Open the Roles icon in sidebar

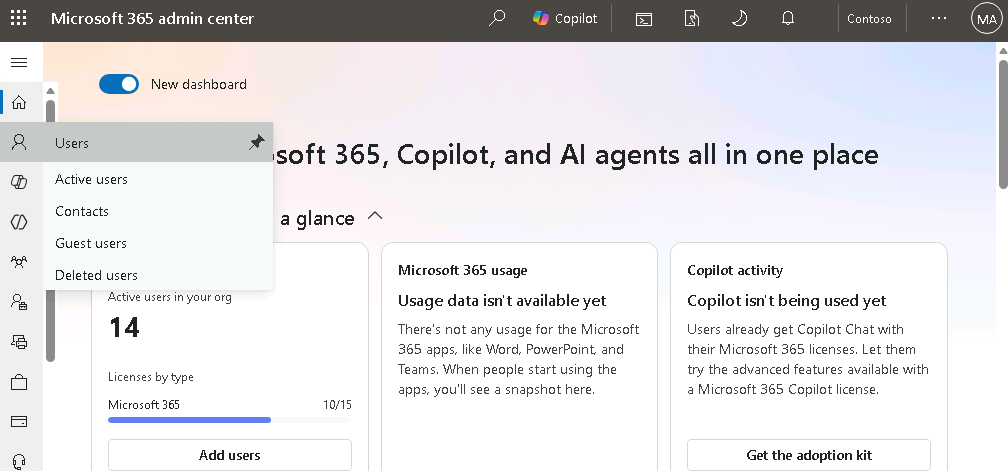19,302
